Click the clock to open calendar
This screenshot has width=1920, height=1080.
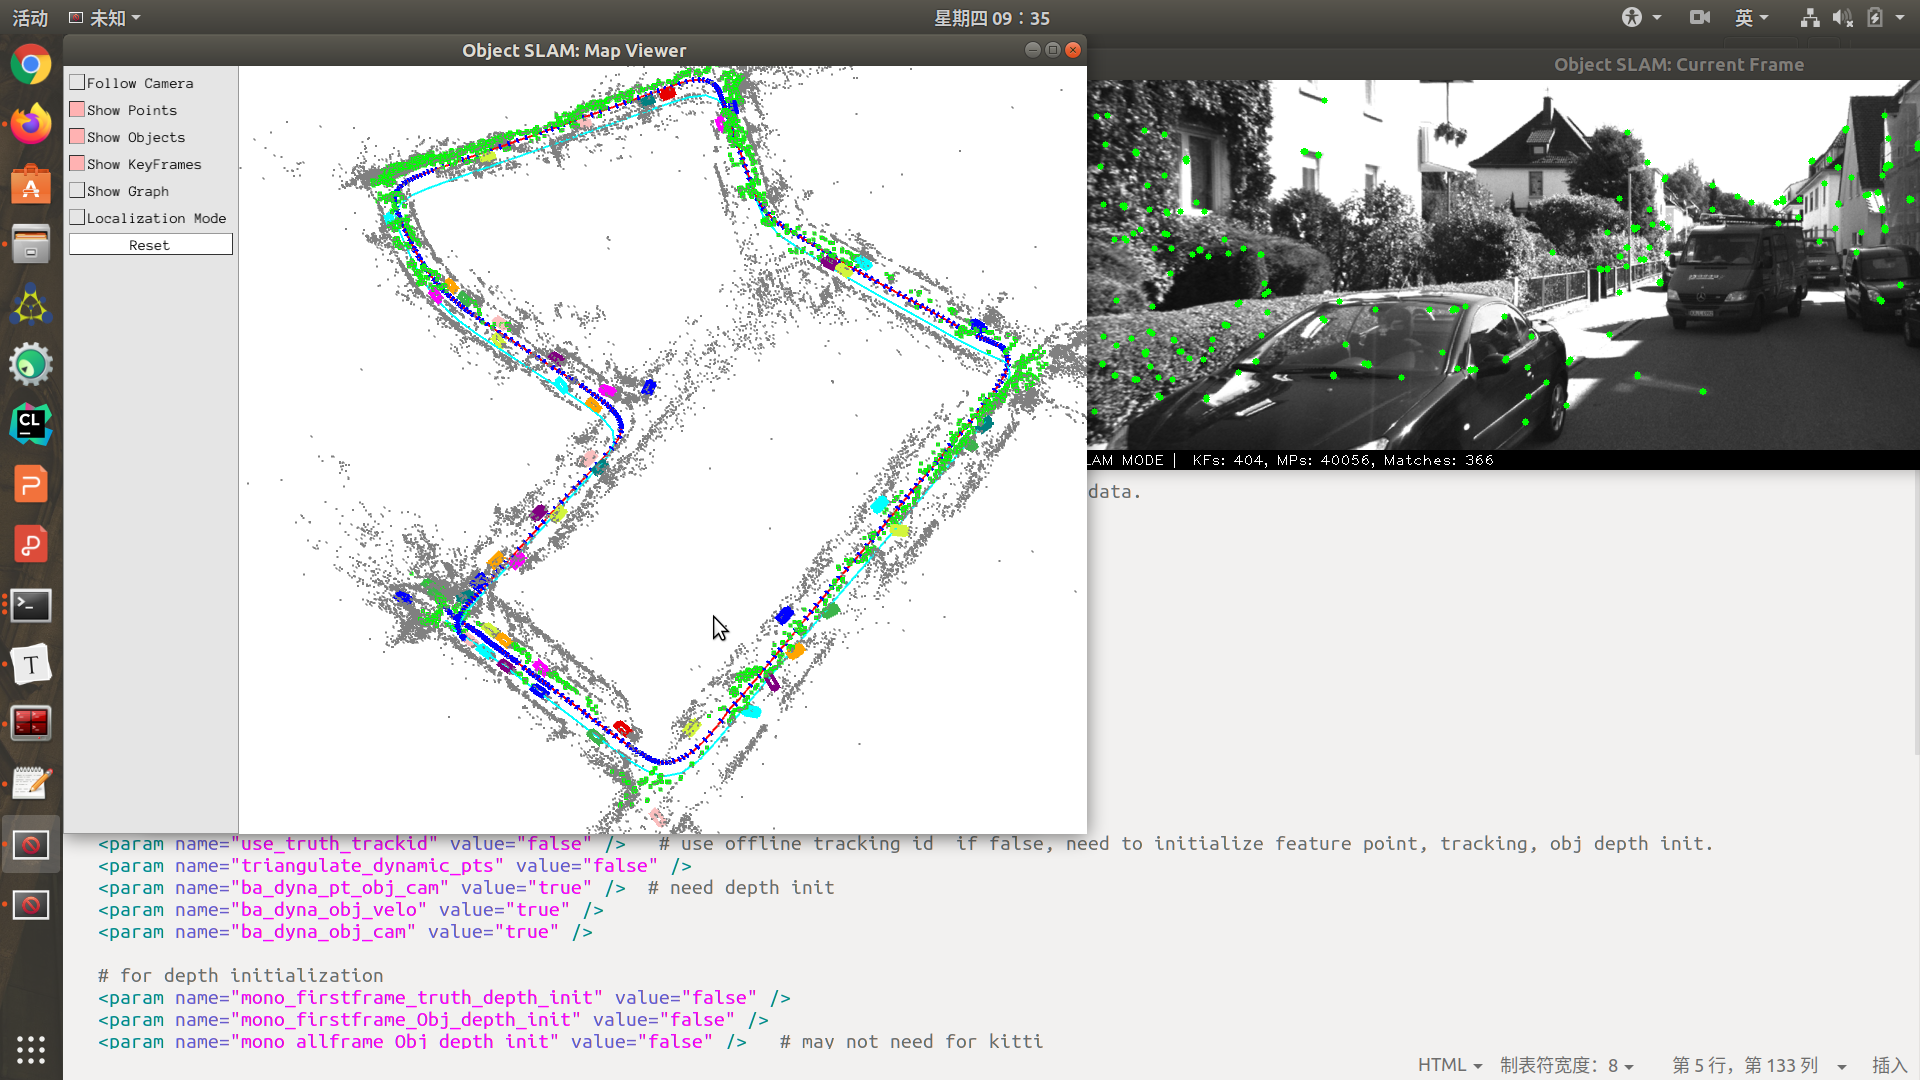pyautogui.click(x=991, y=18)
